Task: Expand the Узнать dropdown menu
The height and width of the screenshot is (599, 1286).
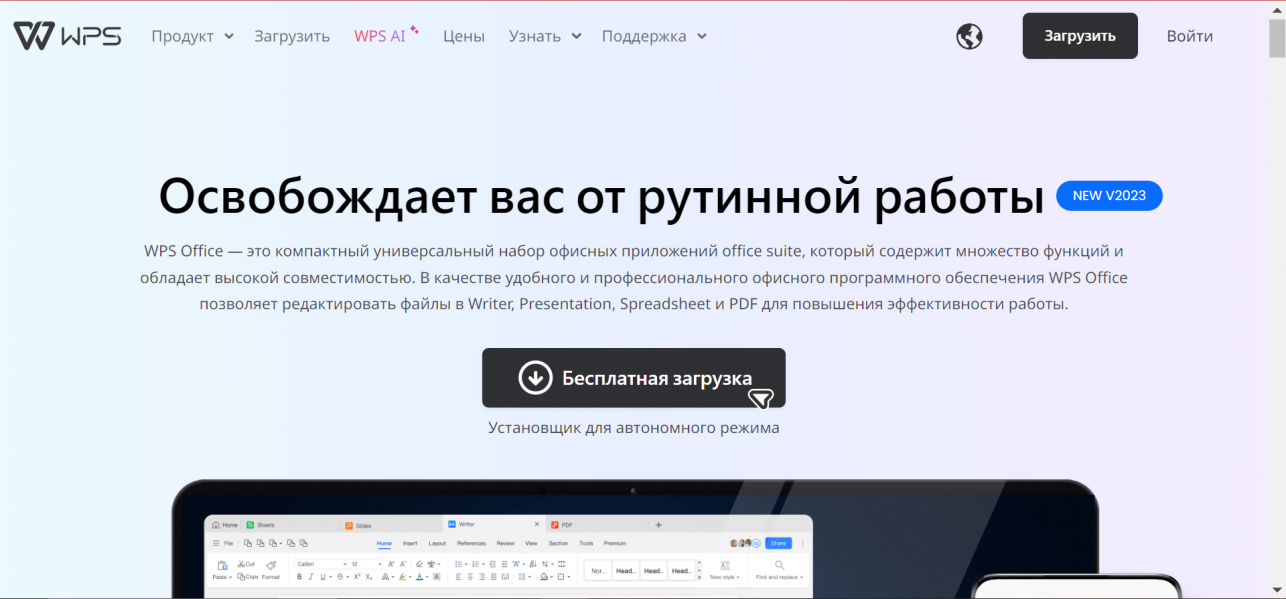Action: pyautogui.click(x=544, y=36)
